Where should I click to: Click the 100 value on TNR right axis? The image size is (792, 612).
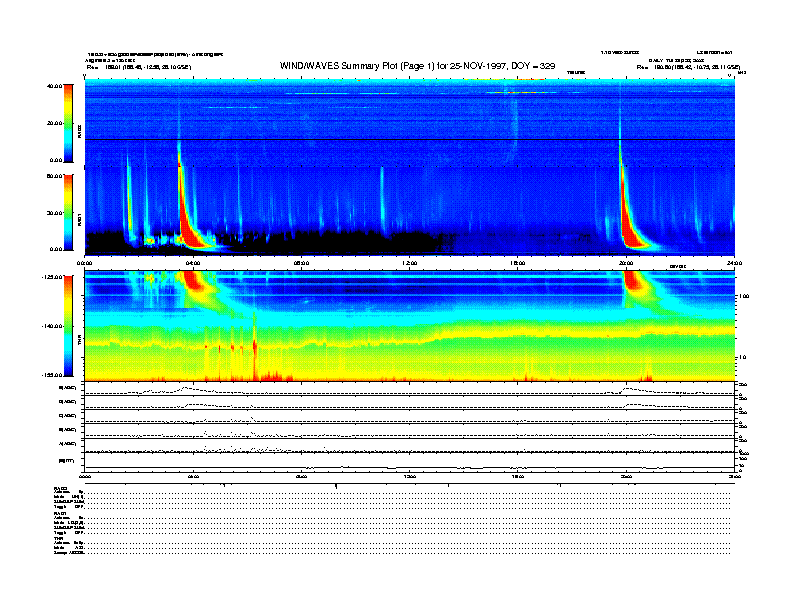tap(744, 296)
